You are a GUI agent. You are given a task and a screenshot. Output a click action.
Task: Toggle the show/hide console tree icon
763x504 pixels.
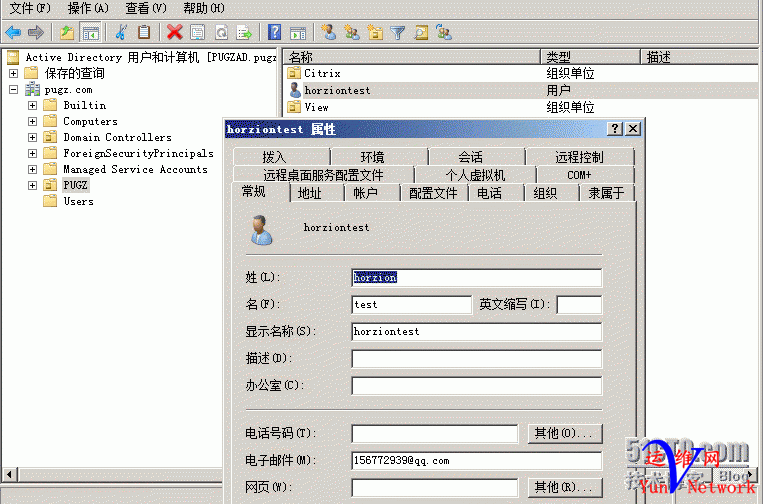pos(91,33)
